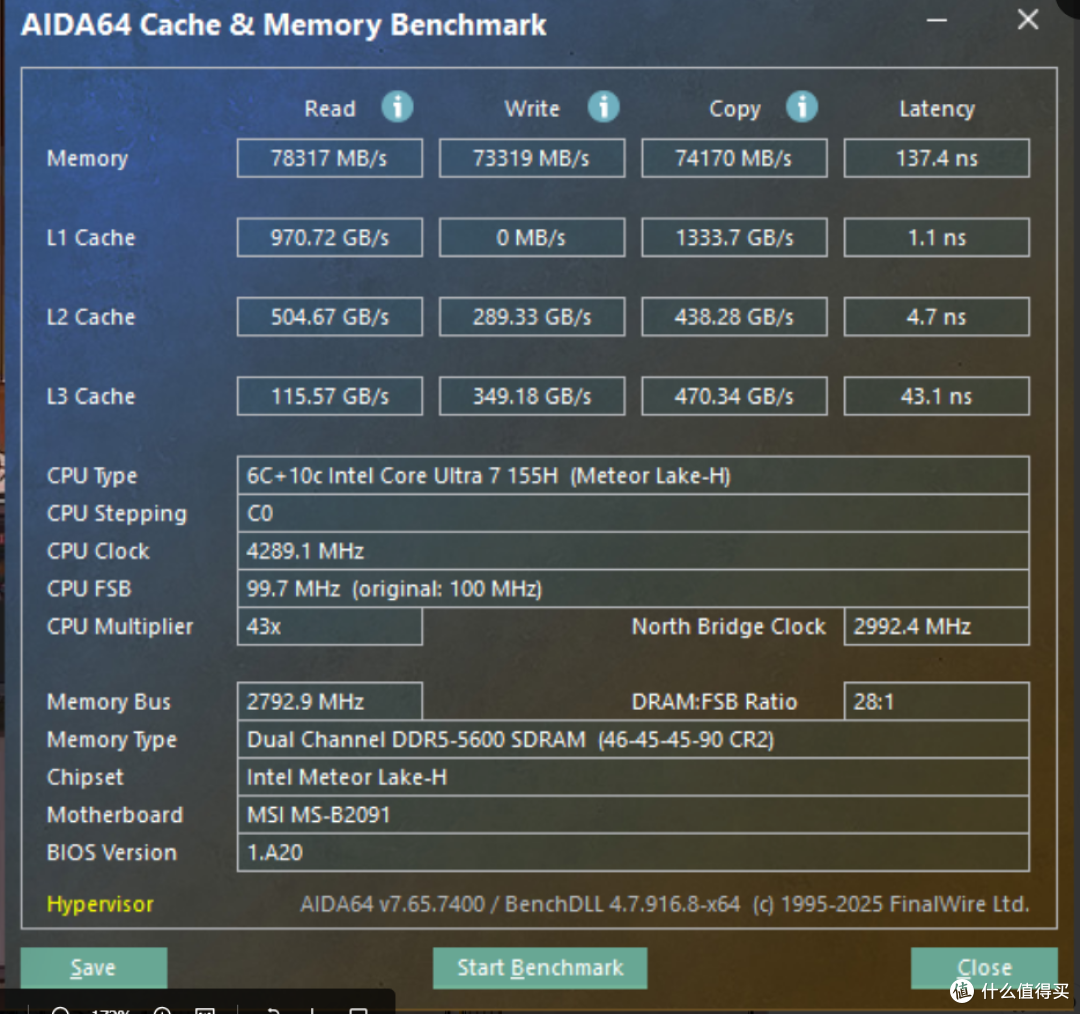
Task: Select Memory copy value 74170 MB/s
Action: pyautogui.click(x=734, y=158)
